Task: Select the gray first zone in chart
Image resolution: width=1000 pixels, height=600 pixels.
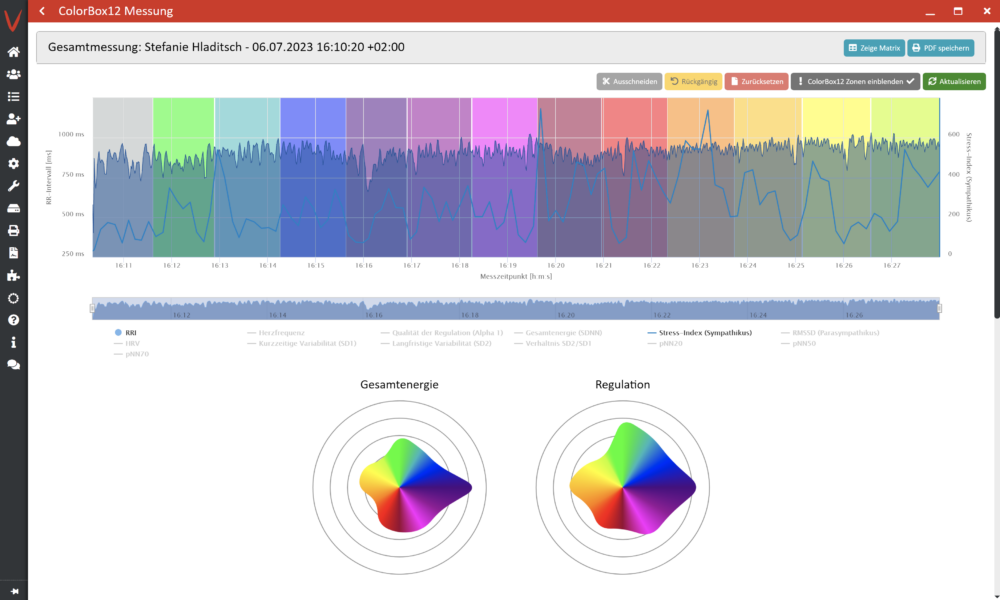Action: point(123,177)
